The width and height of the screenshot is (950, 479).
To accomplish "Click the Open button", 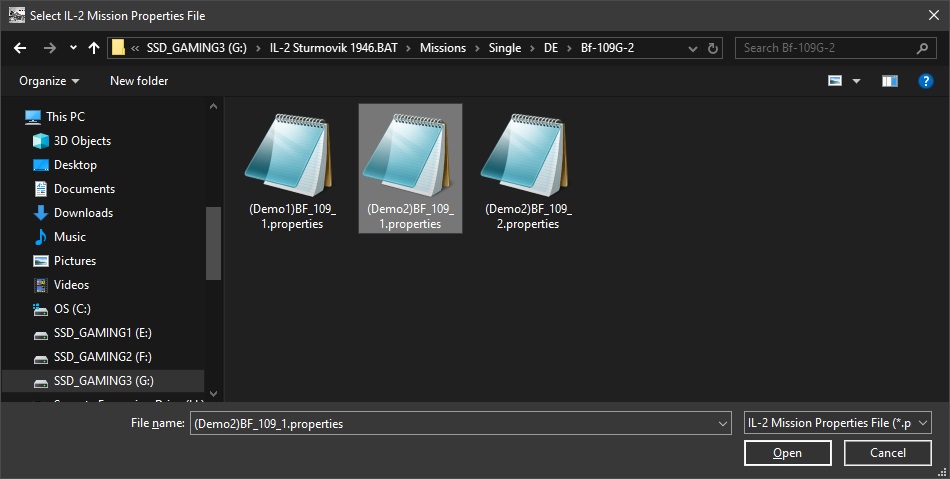I will point(788,453).
